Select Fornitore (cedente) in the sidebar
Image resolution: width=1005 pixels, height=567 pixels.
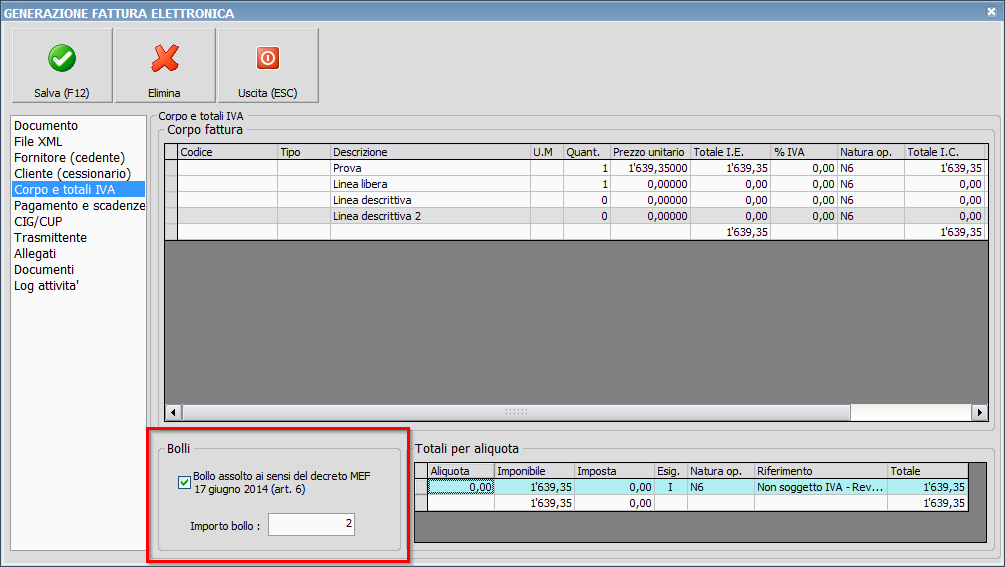tap(69, 158)
